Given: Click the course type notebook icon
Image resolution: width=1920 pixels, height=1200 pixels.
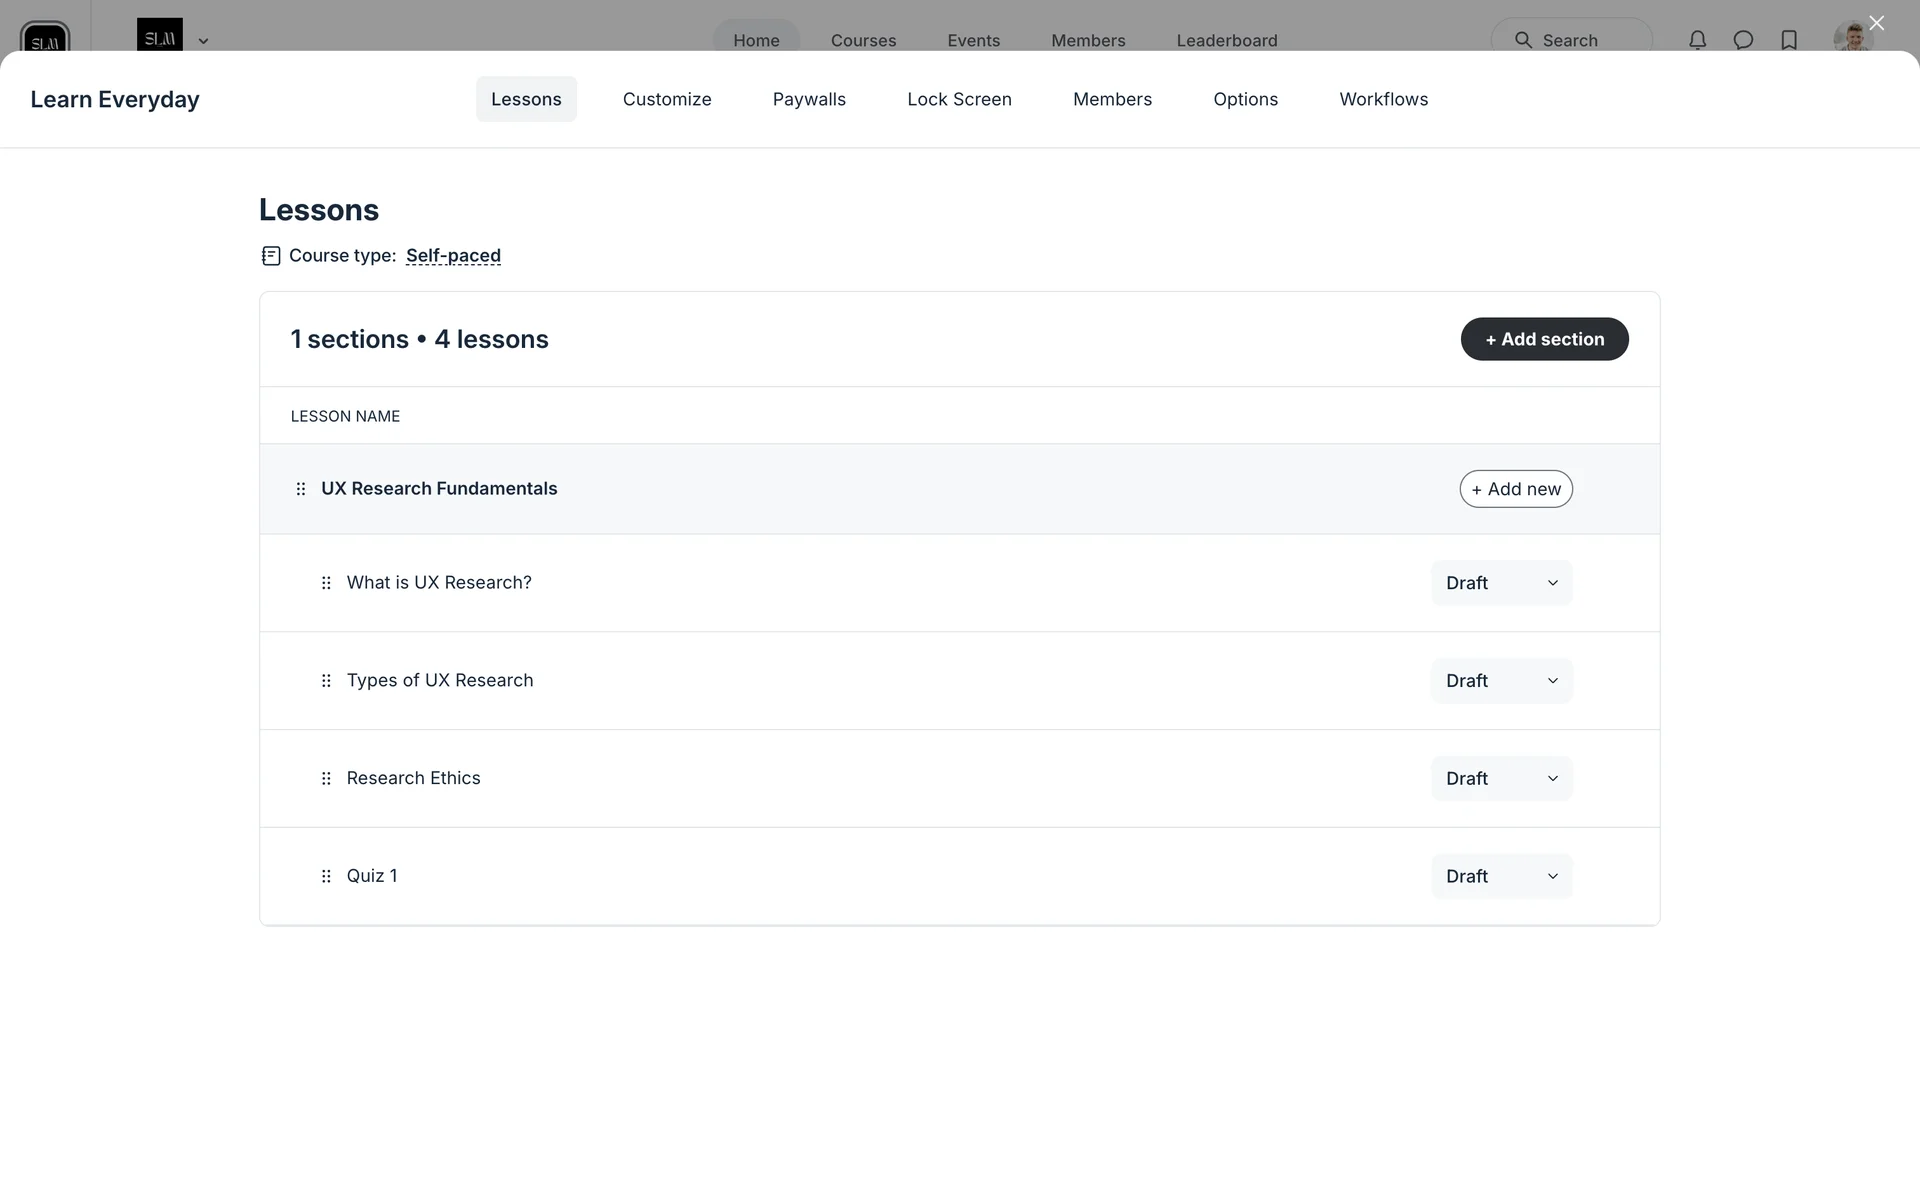Looking at the screenshot, I should [271, 256].
